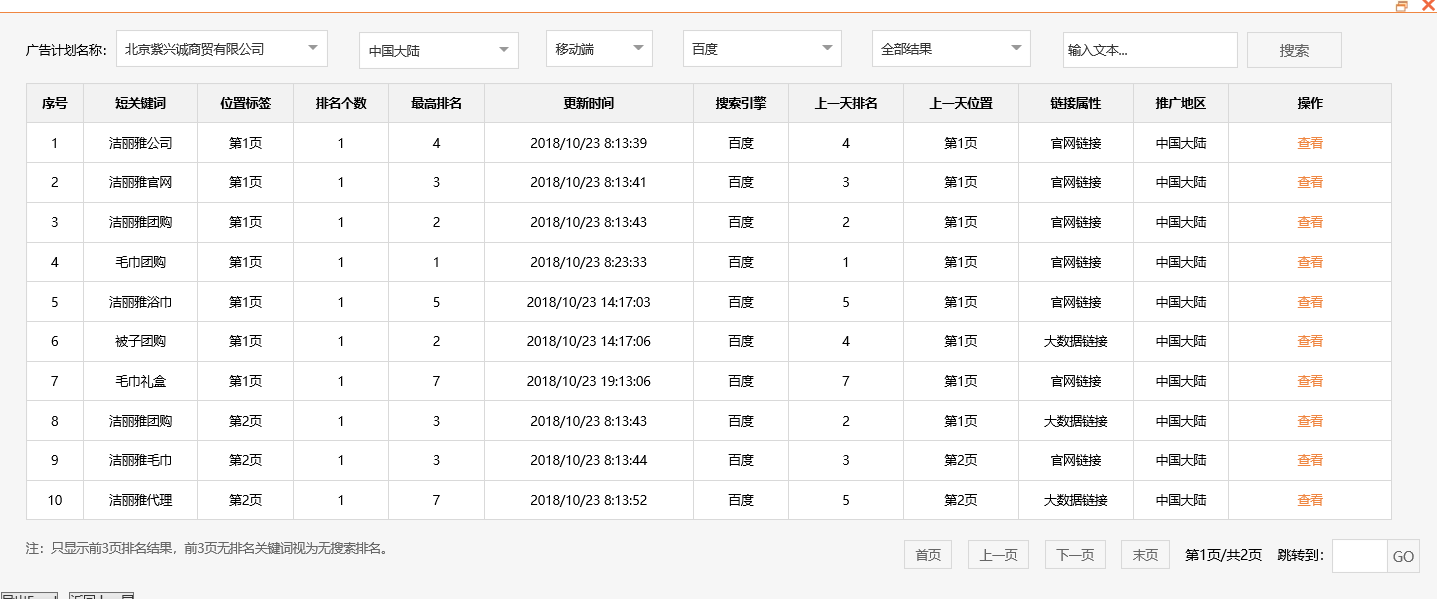Click the 搜索 search button
This screenshot has height=599, width=1437.
[1293, 49]
